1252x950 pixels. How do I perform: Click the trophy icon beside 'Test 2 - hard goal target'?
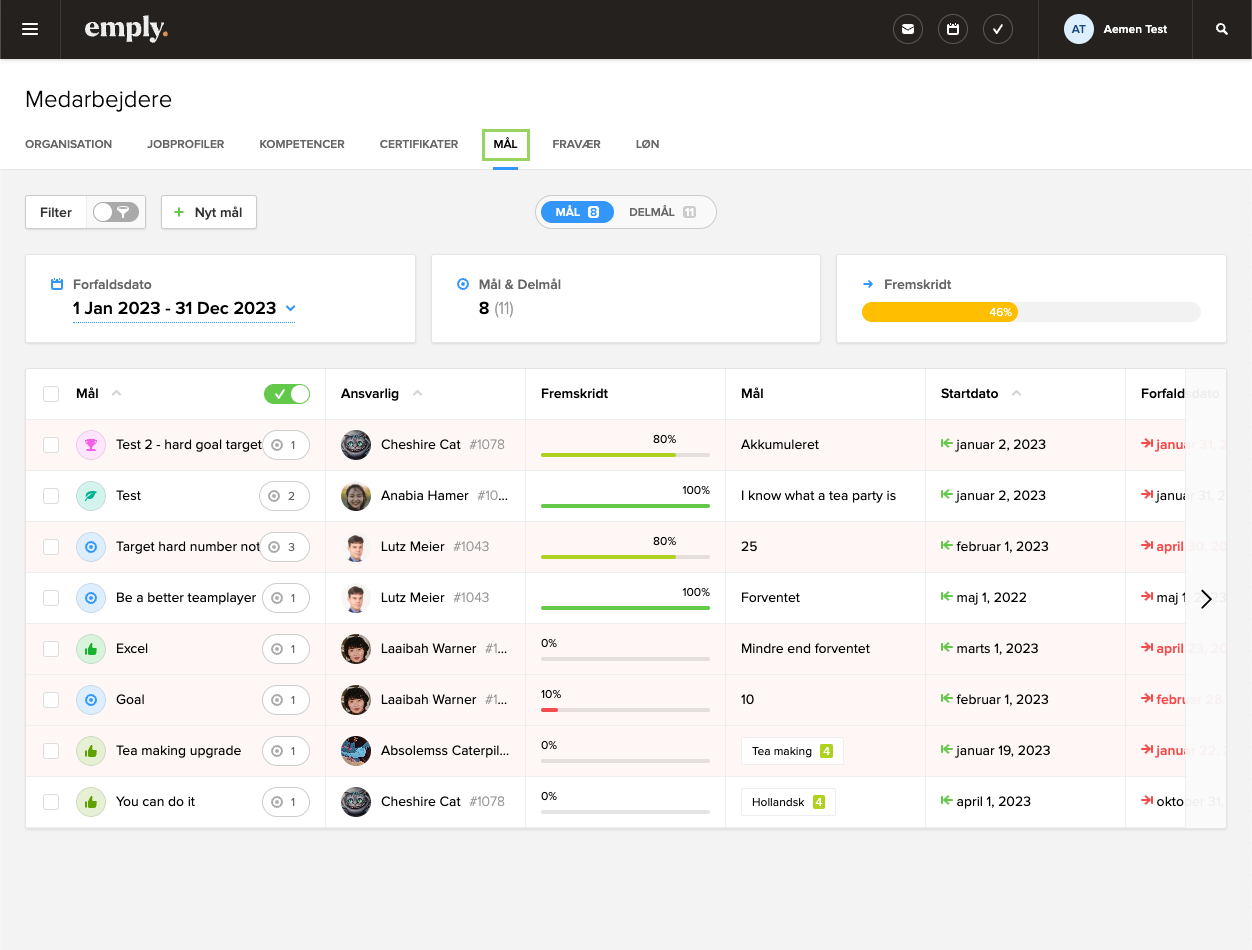[x=90, y=444]
